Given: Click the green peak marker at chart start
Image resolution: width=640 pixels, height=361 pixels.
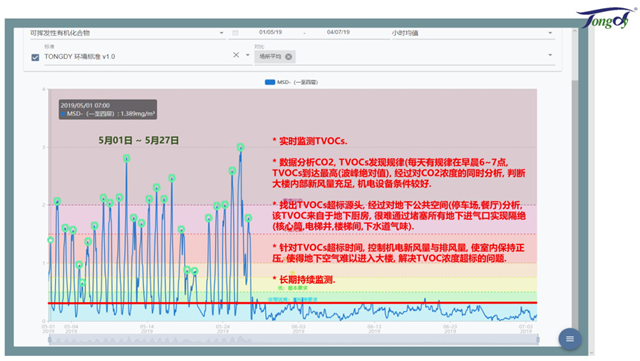Looking at the screenshot, I should point(51,240).
